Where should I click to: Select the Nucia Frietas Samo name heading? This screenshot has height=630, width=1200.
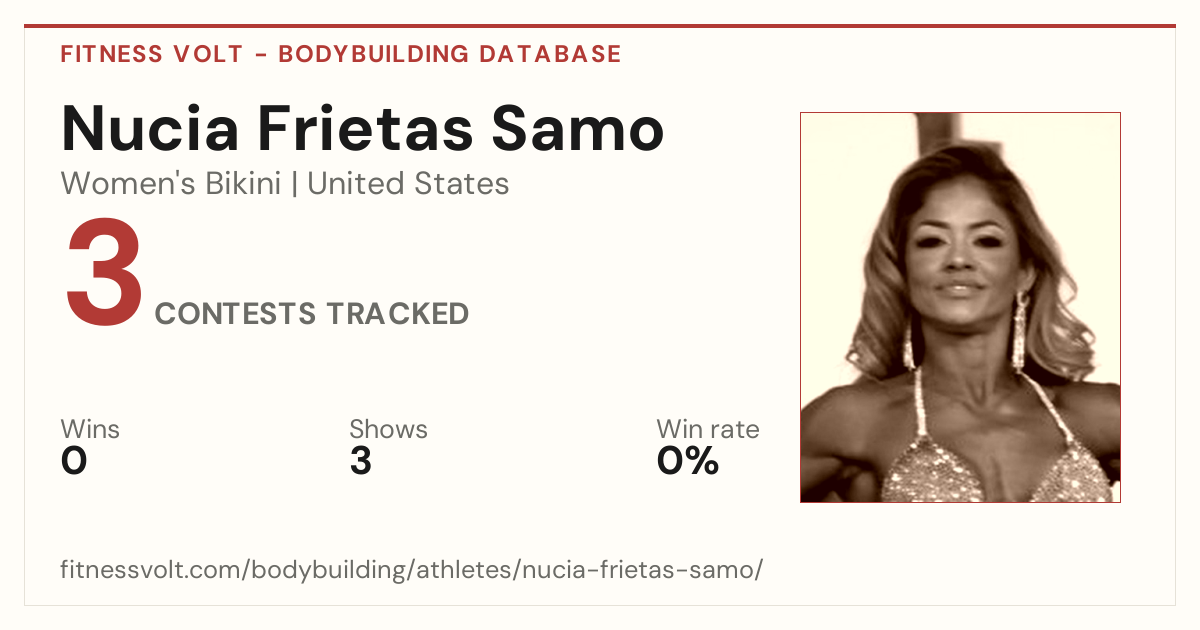363,128
